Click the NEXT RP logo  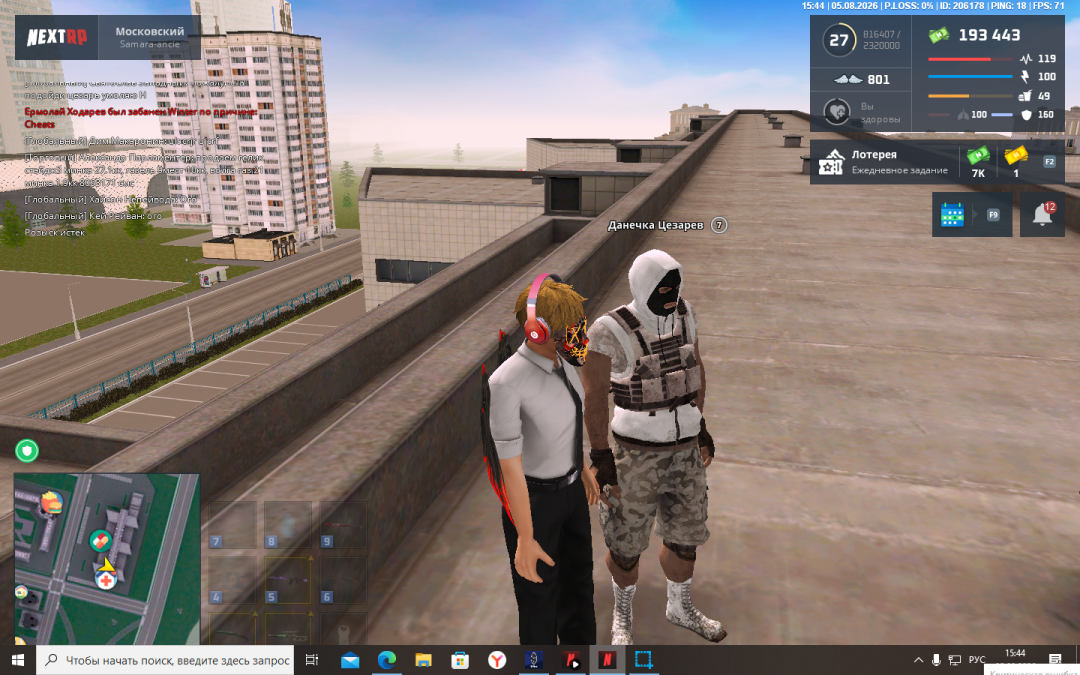(56, 37)
